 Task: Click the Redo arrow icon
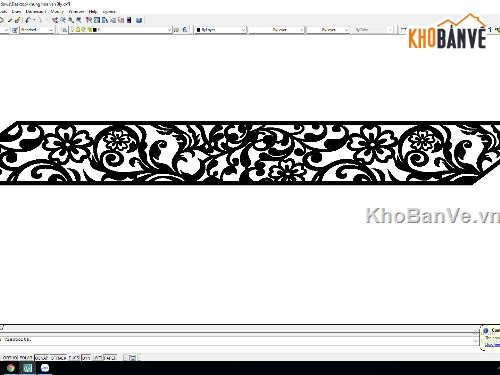40,20
